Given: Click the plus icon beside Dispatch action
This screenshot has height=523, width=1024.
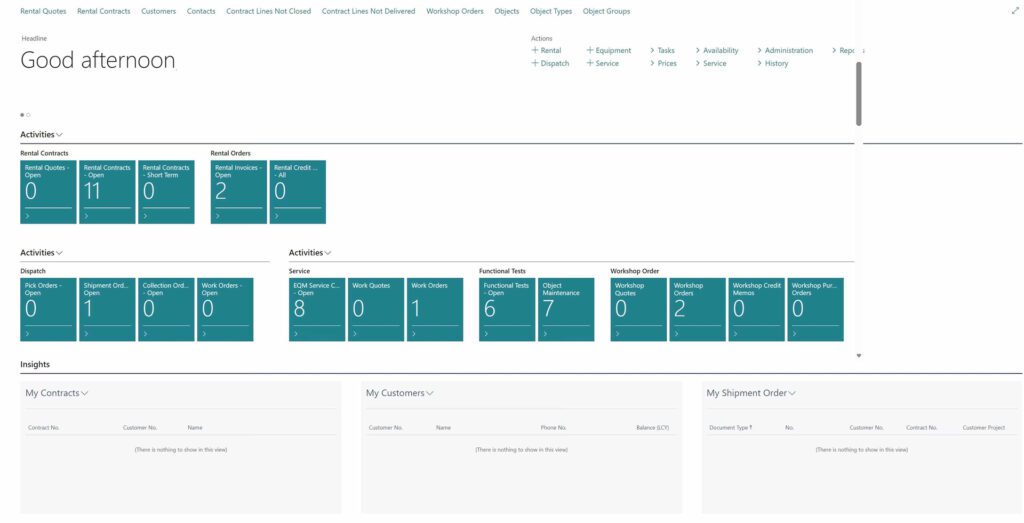Looking at the screenshot, I should pos(535,63).
